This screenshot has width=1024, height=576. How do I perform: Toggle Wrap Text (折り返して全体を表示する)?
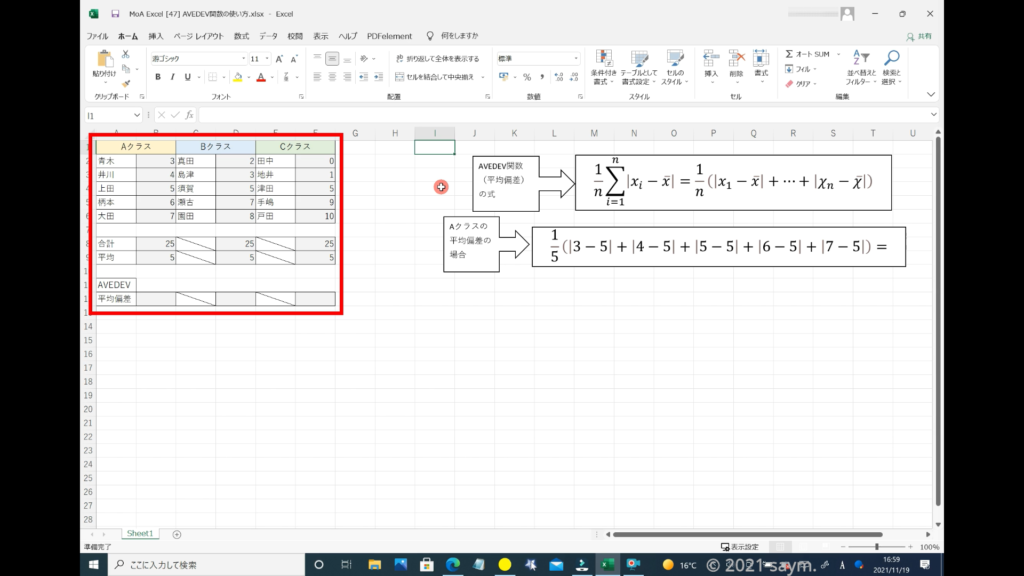click(x=436, y=59)
